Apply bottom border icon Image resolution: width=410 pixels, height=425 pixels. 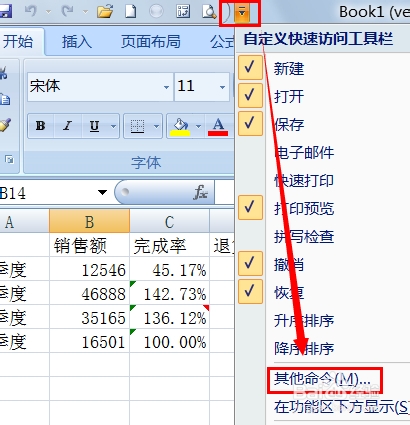point(137,126)
